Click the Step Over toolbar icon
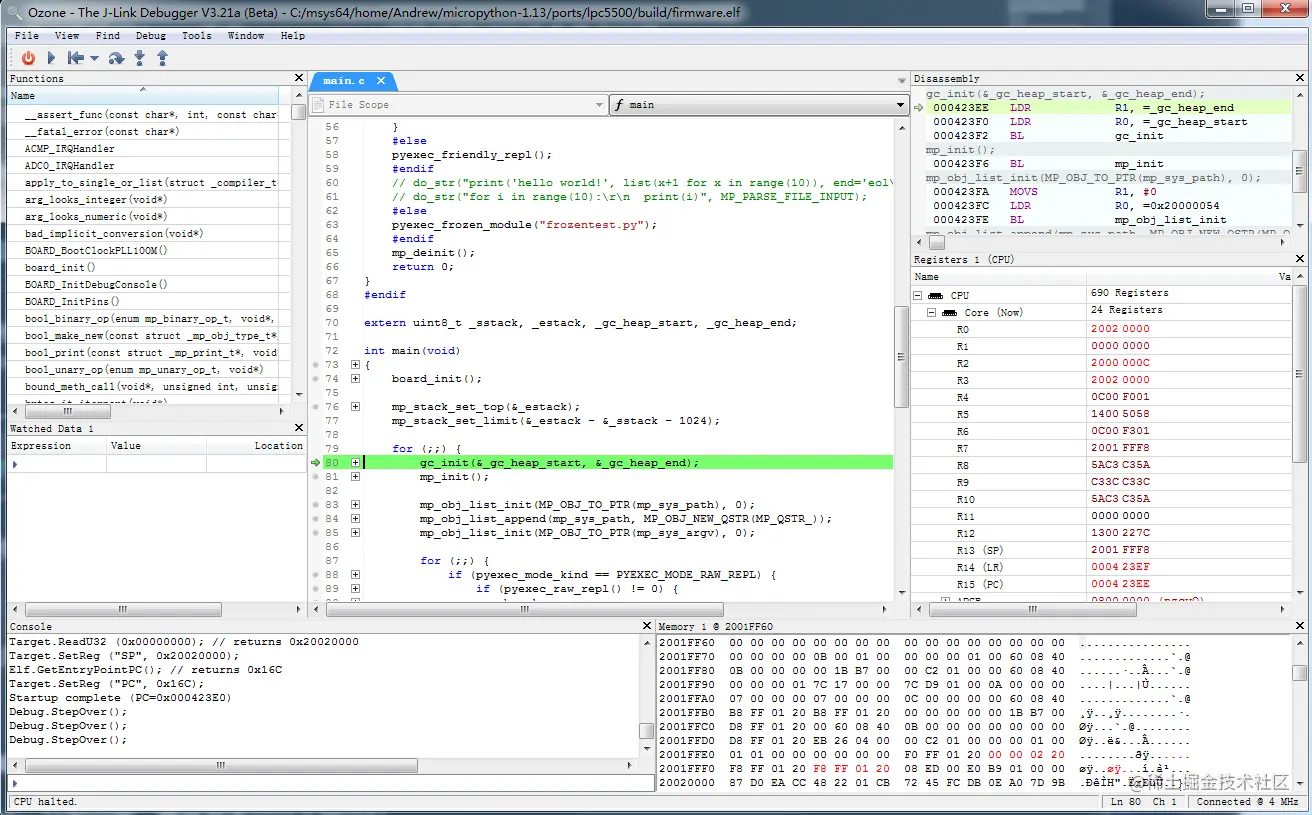Image resolution: width=1312 pixels, height=815 pixels. (116, 58)
